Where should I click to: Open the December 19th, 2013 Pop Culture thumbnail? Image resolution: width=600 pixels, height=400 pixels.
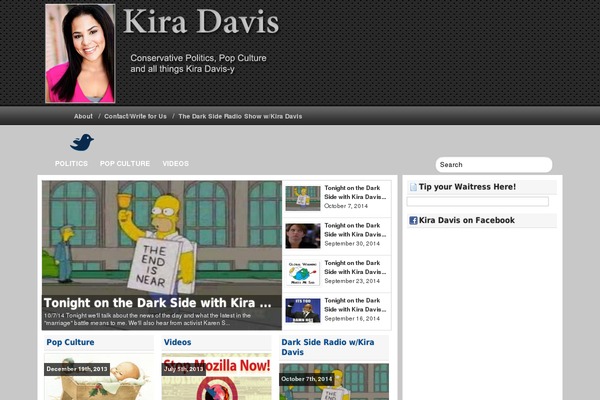[99, 377]
